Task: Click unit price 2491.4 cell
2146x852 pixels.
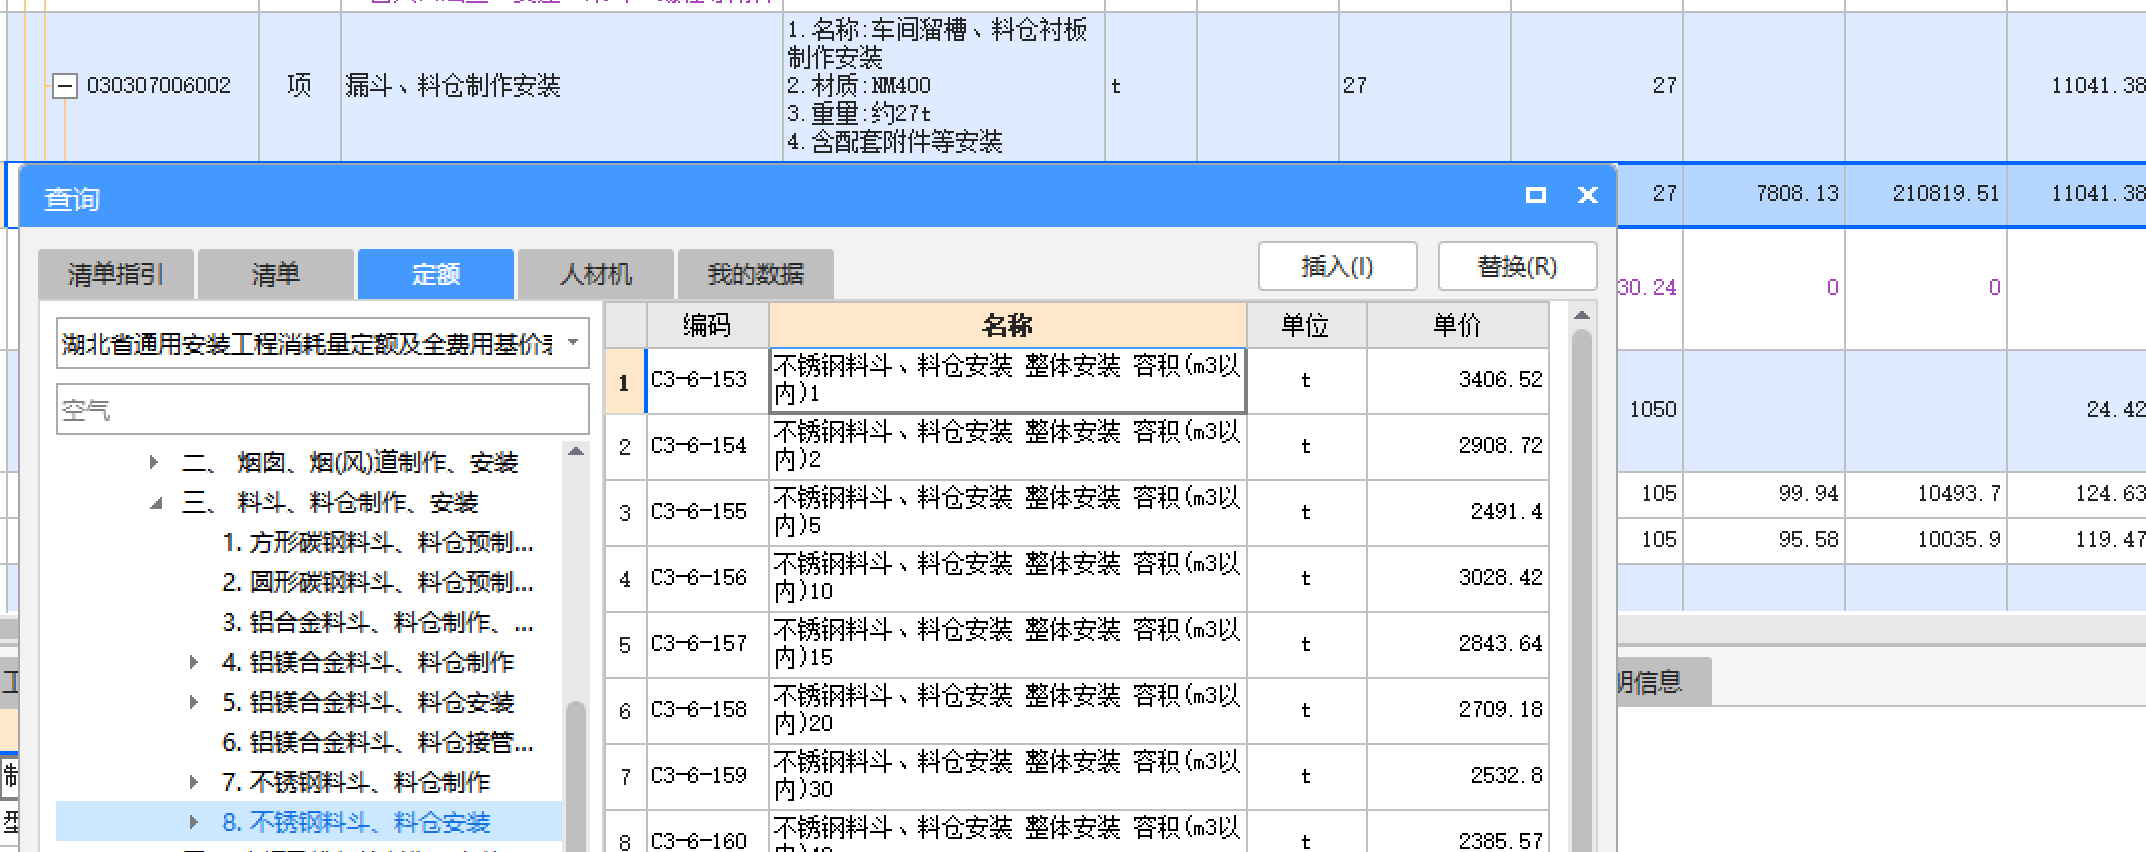Action: 1457,512
